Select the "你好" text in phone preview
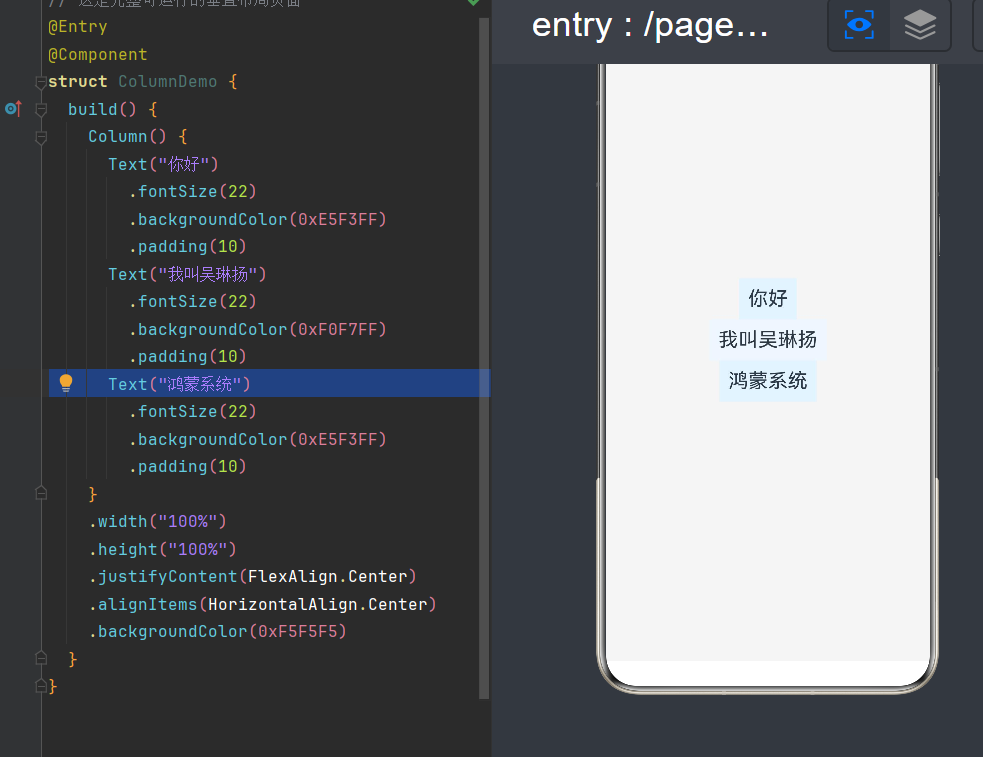Image resolution: width=983 pixels, height=757 pixels. [x=767, y=298]
